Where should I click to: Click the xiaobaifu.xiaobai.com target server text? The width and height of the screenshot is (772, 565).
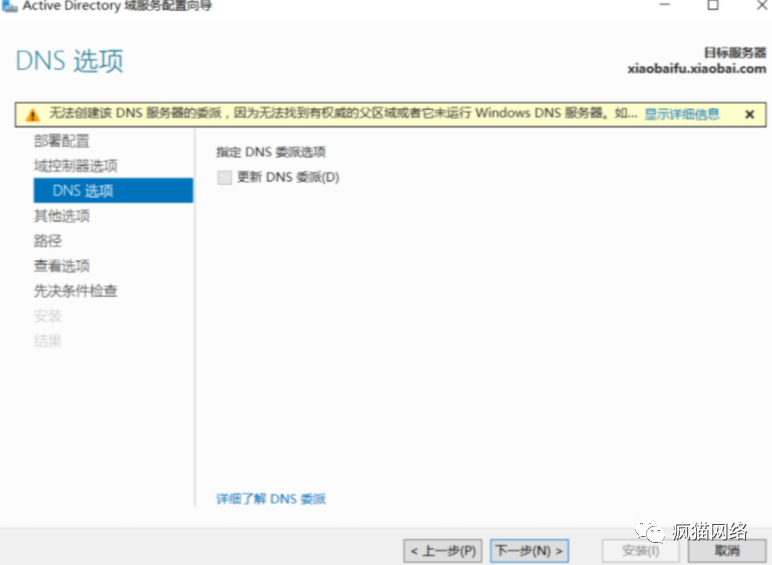pyautogui.click(x=697, y=69)
